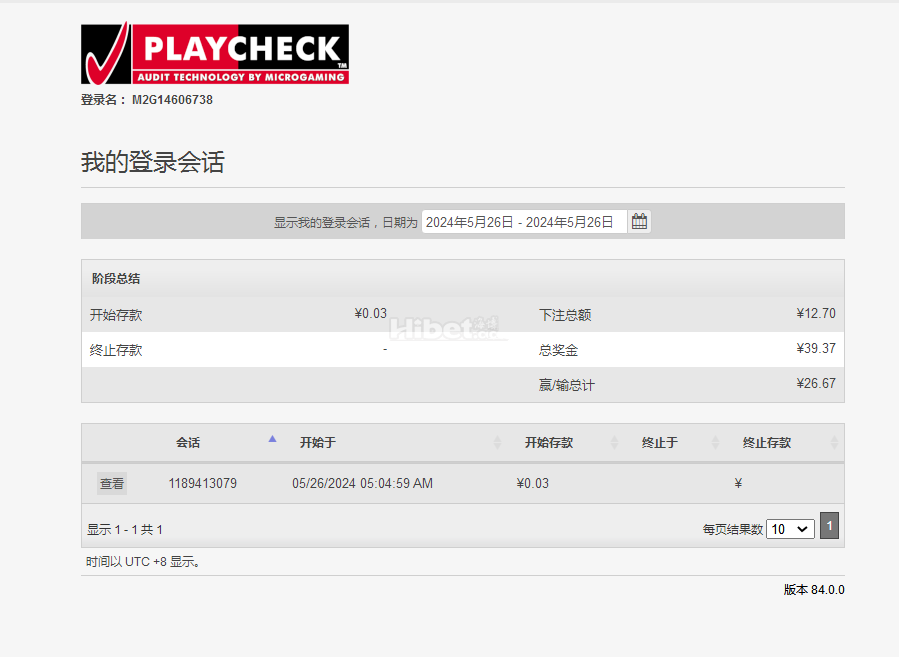Click 总奖金 value ¥39.37

coord(816,349)
